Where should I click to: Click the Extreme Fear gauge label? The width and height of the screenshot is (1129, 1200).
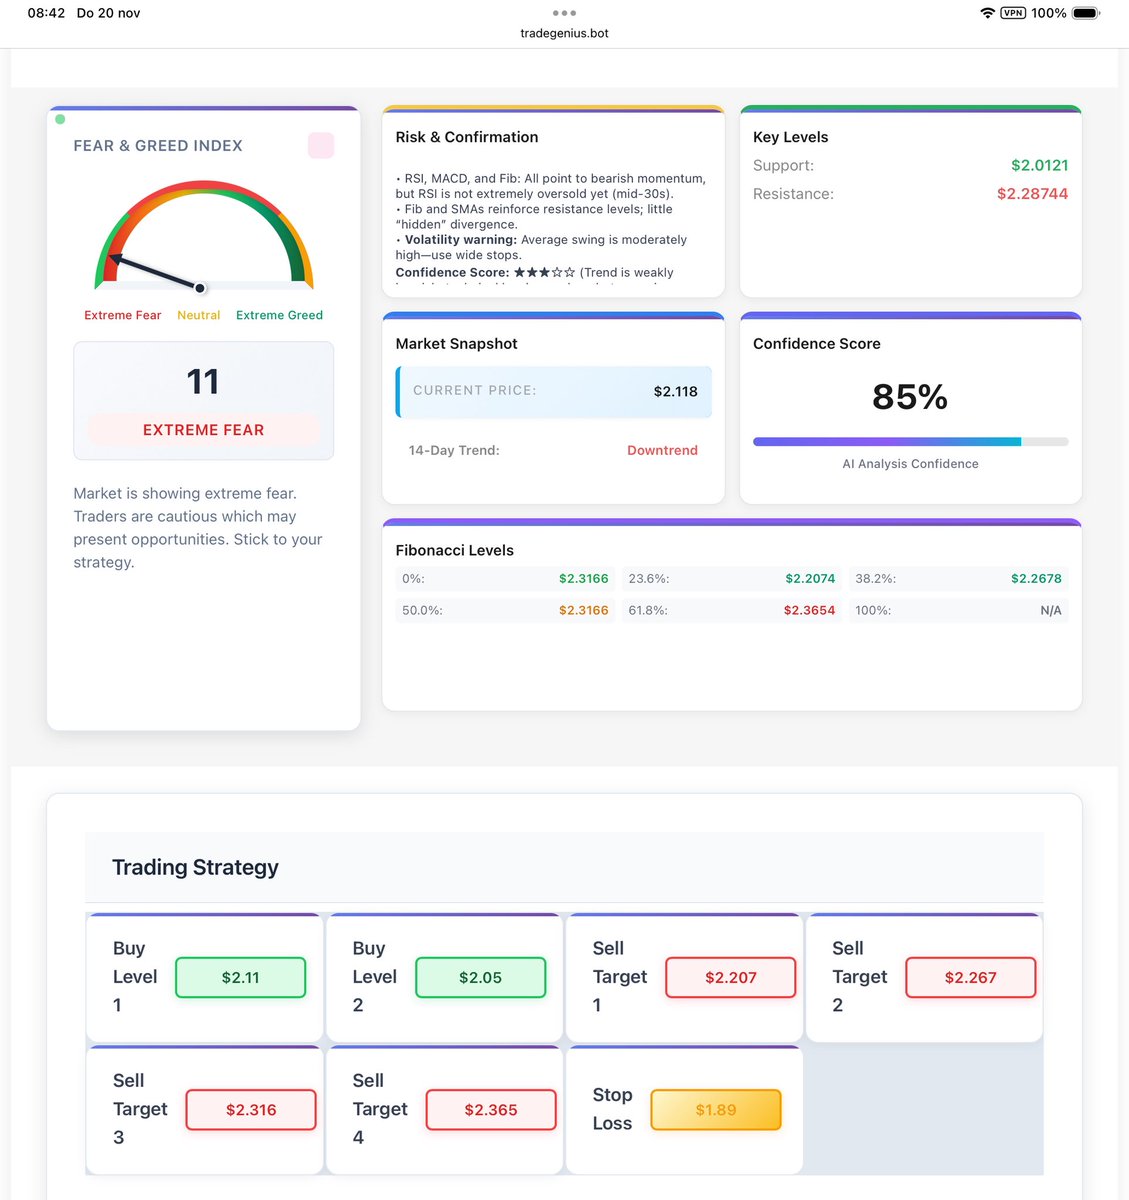pyautogui.click(x=122, y=315)
